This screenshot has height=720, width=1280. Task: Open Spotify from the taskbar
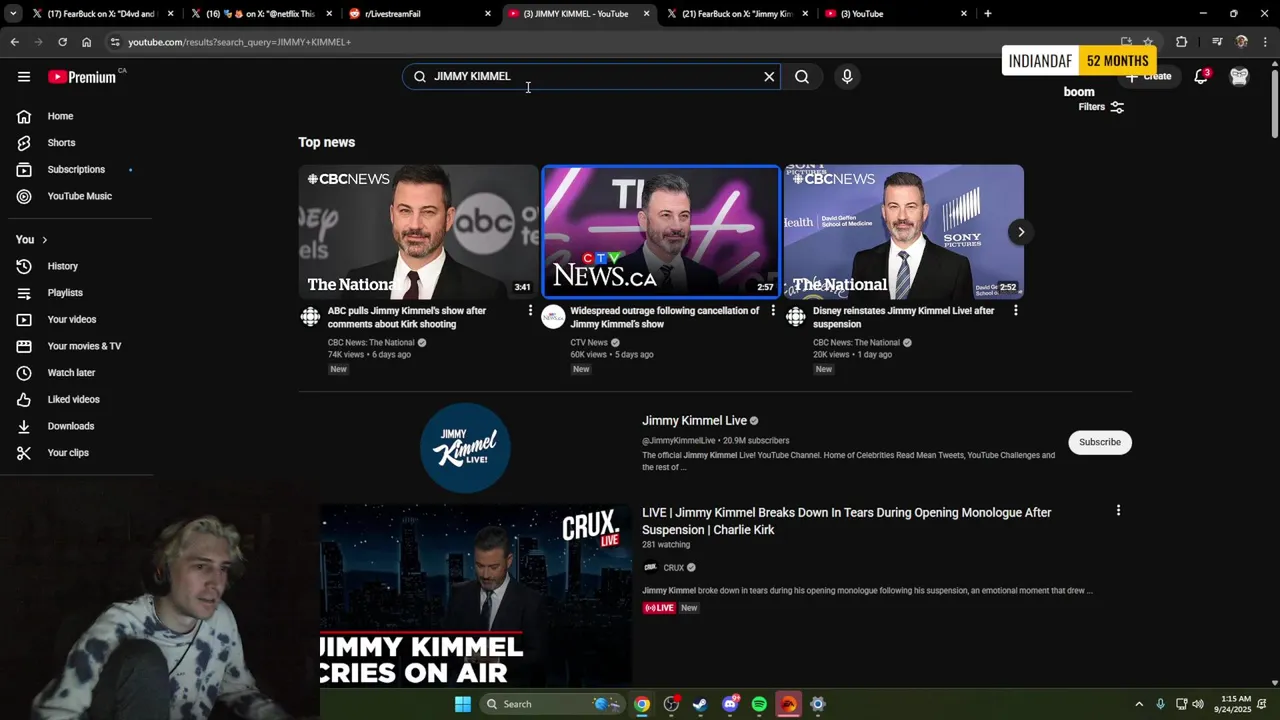pos(759,704)
